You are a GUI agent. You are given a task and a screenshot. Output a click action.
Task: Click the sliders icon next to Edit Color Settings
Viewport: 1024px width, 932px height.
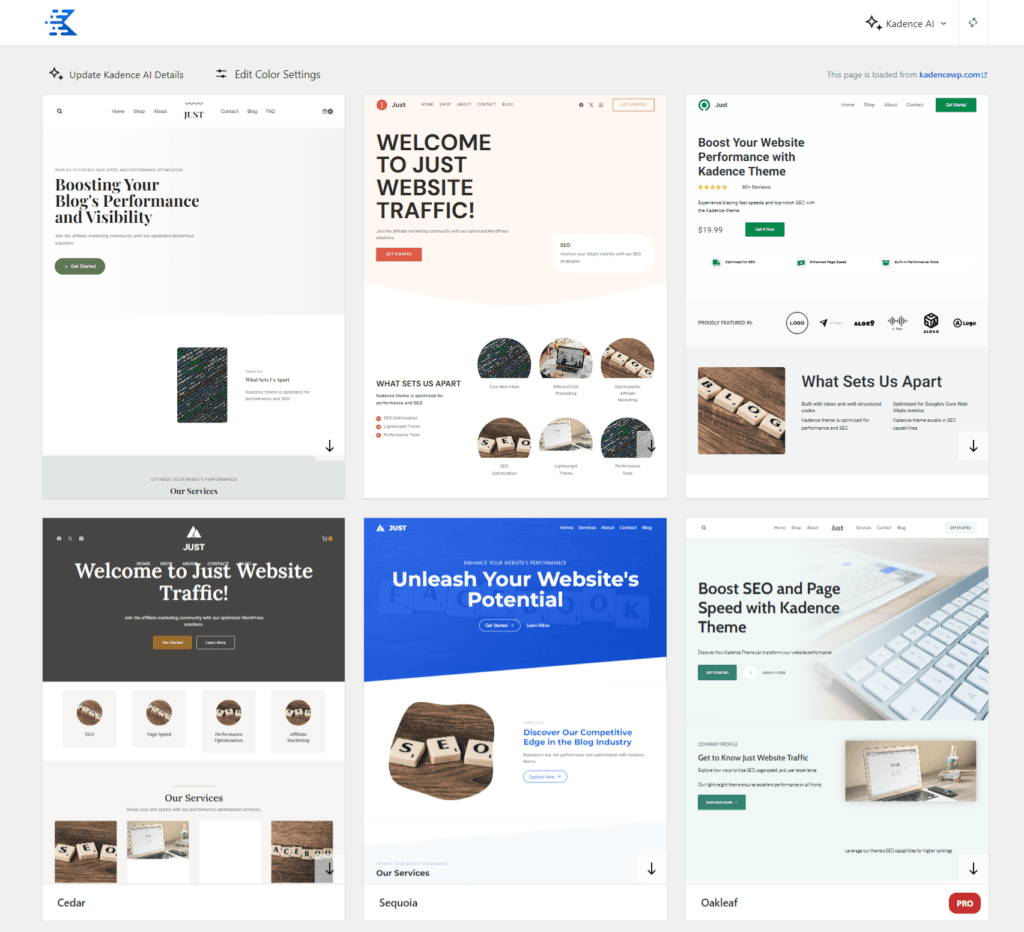[220, 73]
